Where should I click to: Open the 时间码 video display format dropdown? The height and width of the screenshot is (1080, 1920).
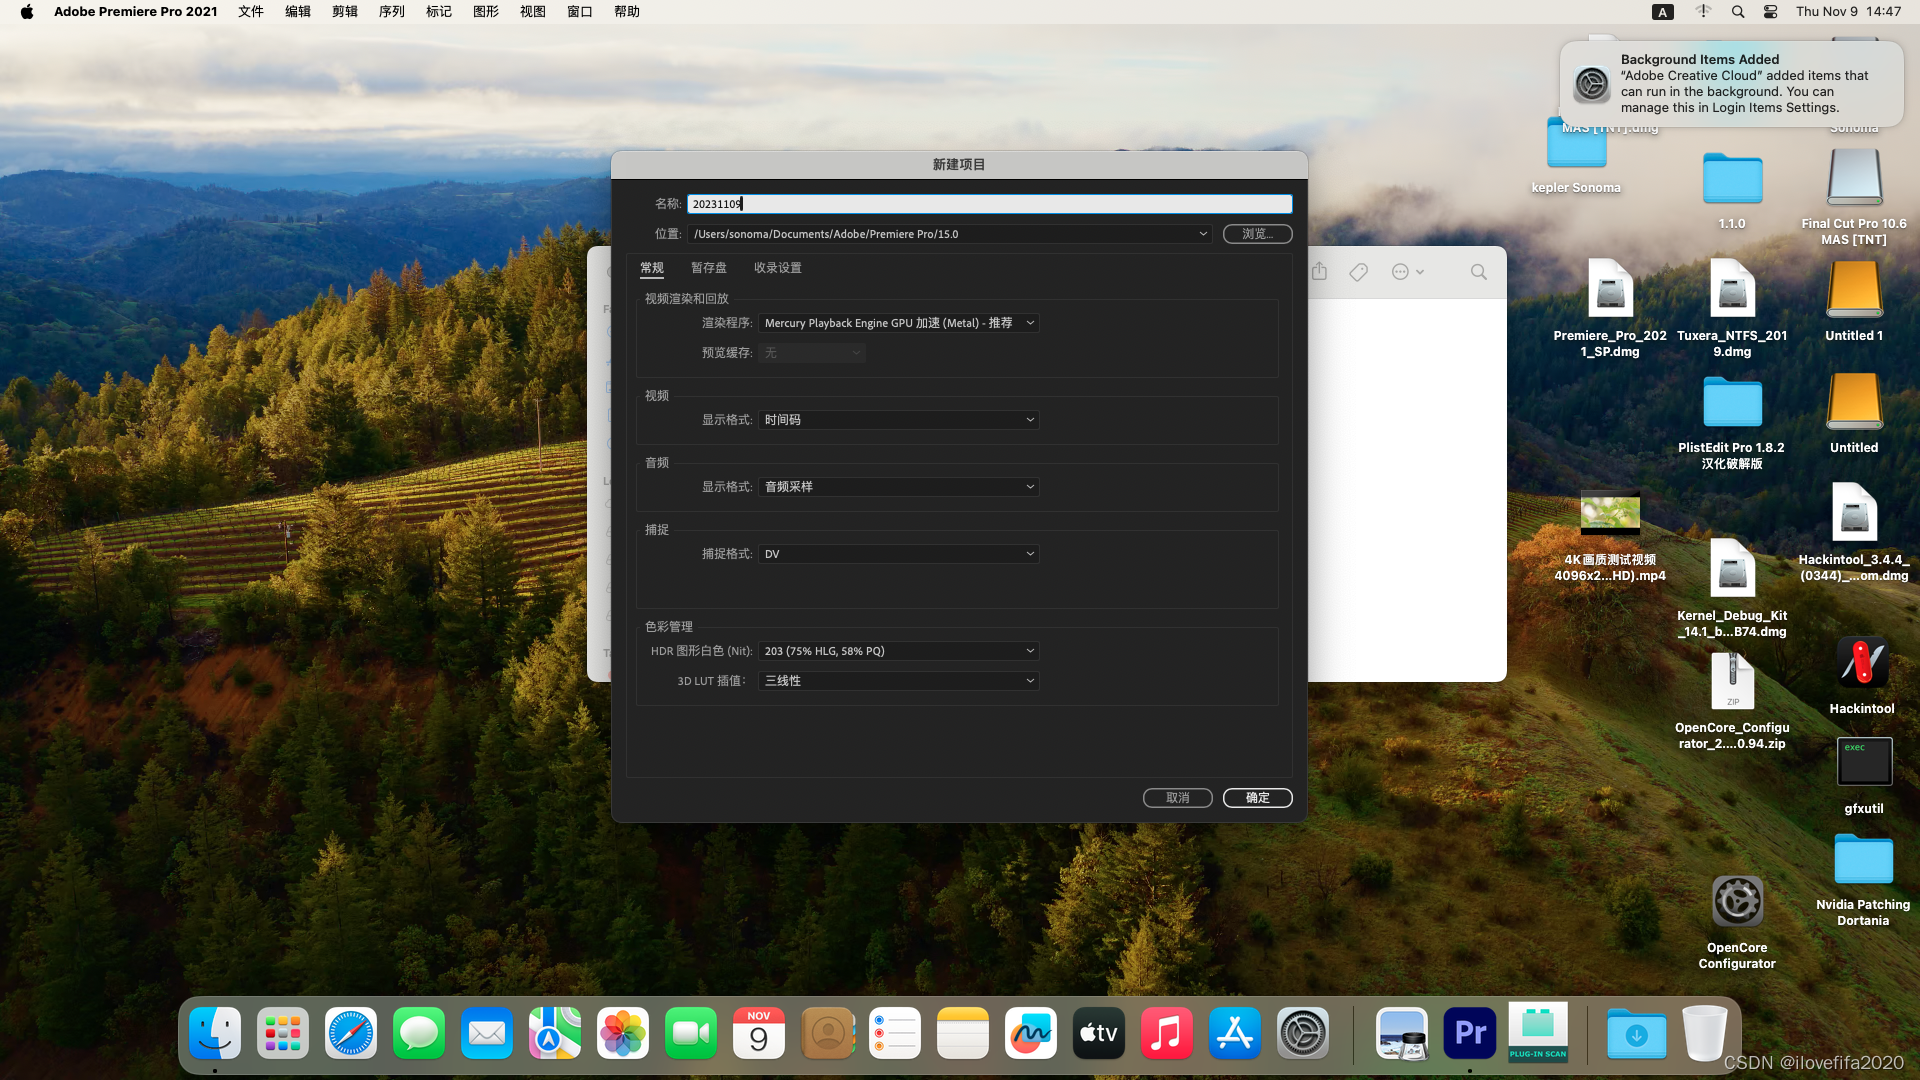tap(898, 420)
